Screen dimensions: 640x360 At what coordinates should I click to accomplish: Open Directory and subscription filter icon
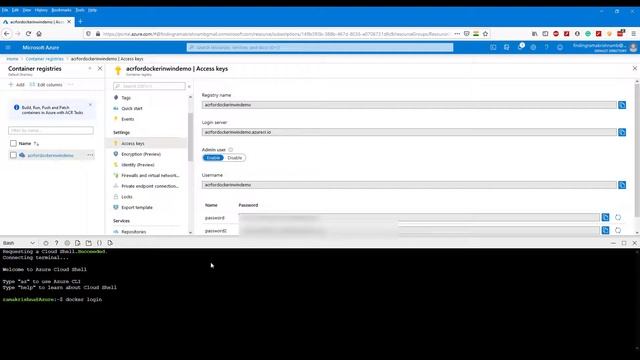tap(507, 48)
